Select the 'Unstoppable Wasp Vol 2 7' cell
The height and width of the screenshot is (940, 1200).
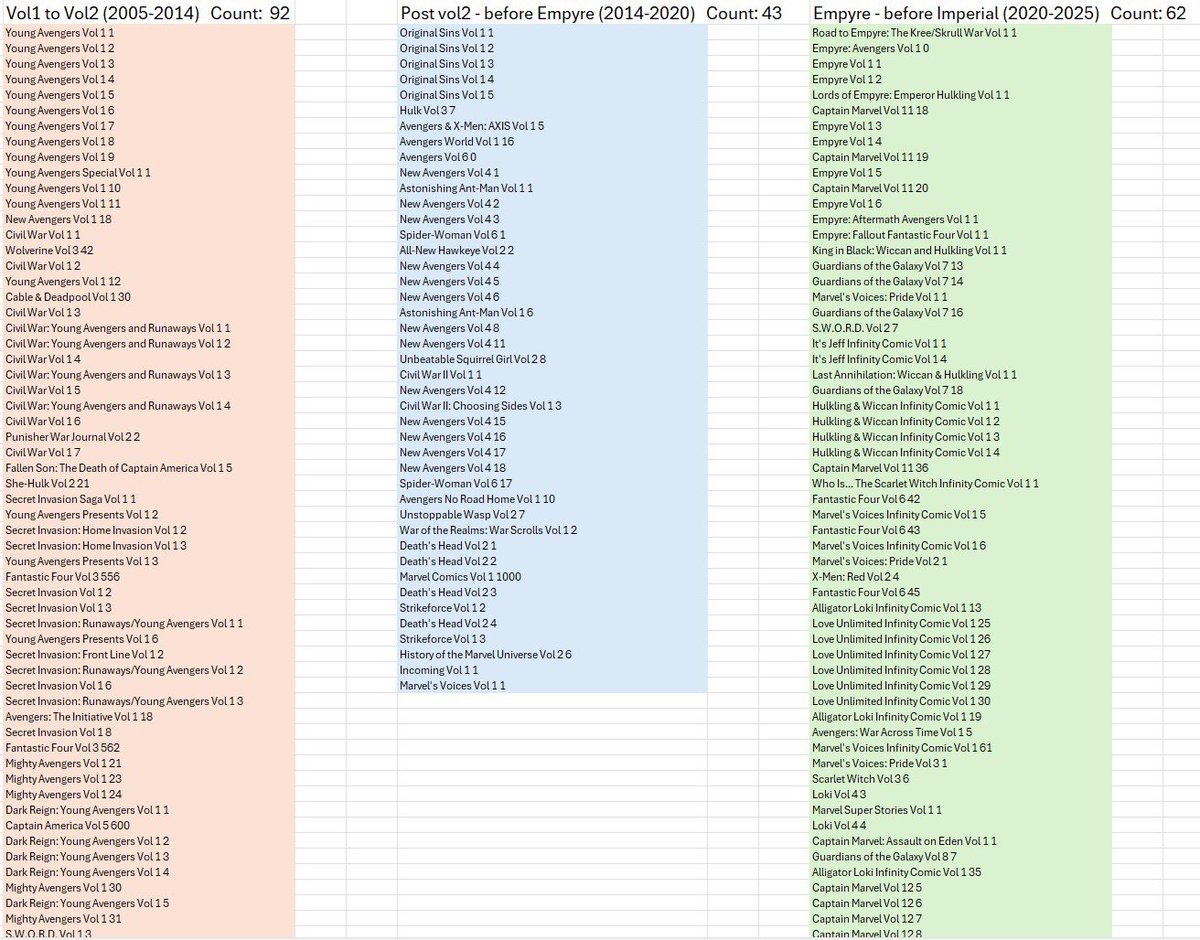462,515
